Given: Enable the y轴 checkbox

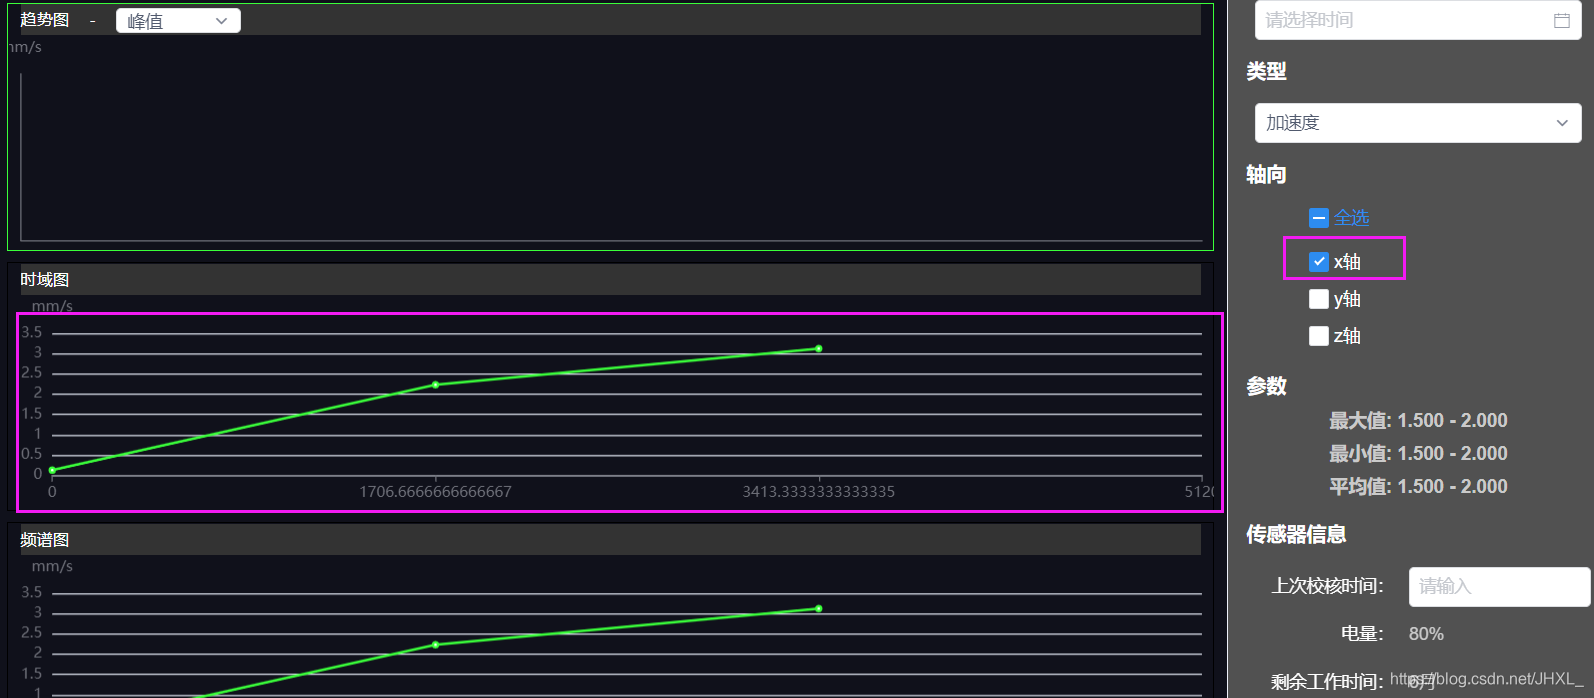Looking at the screenshot, I should [x=1319, y=299].
